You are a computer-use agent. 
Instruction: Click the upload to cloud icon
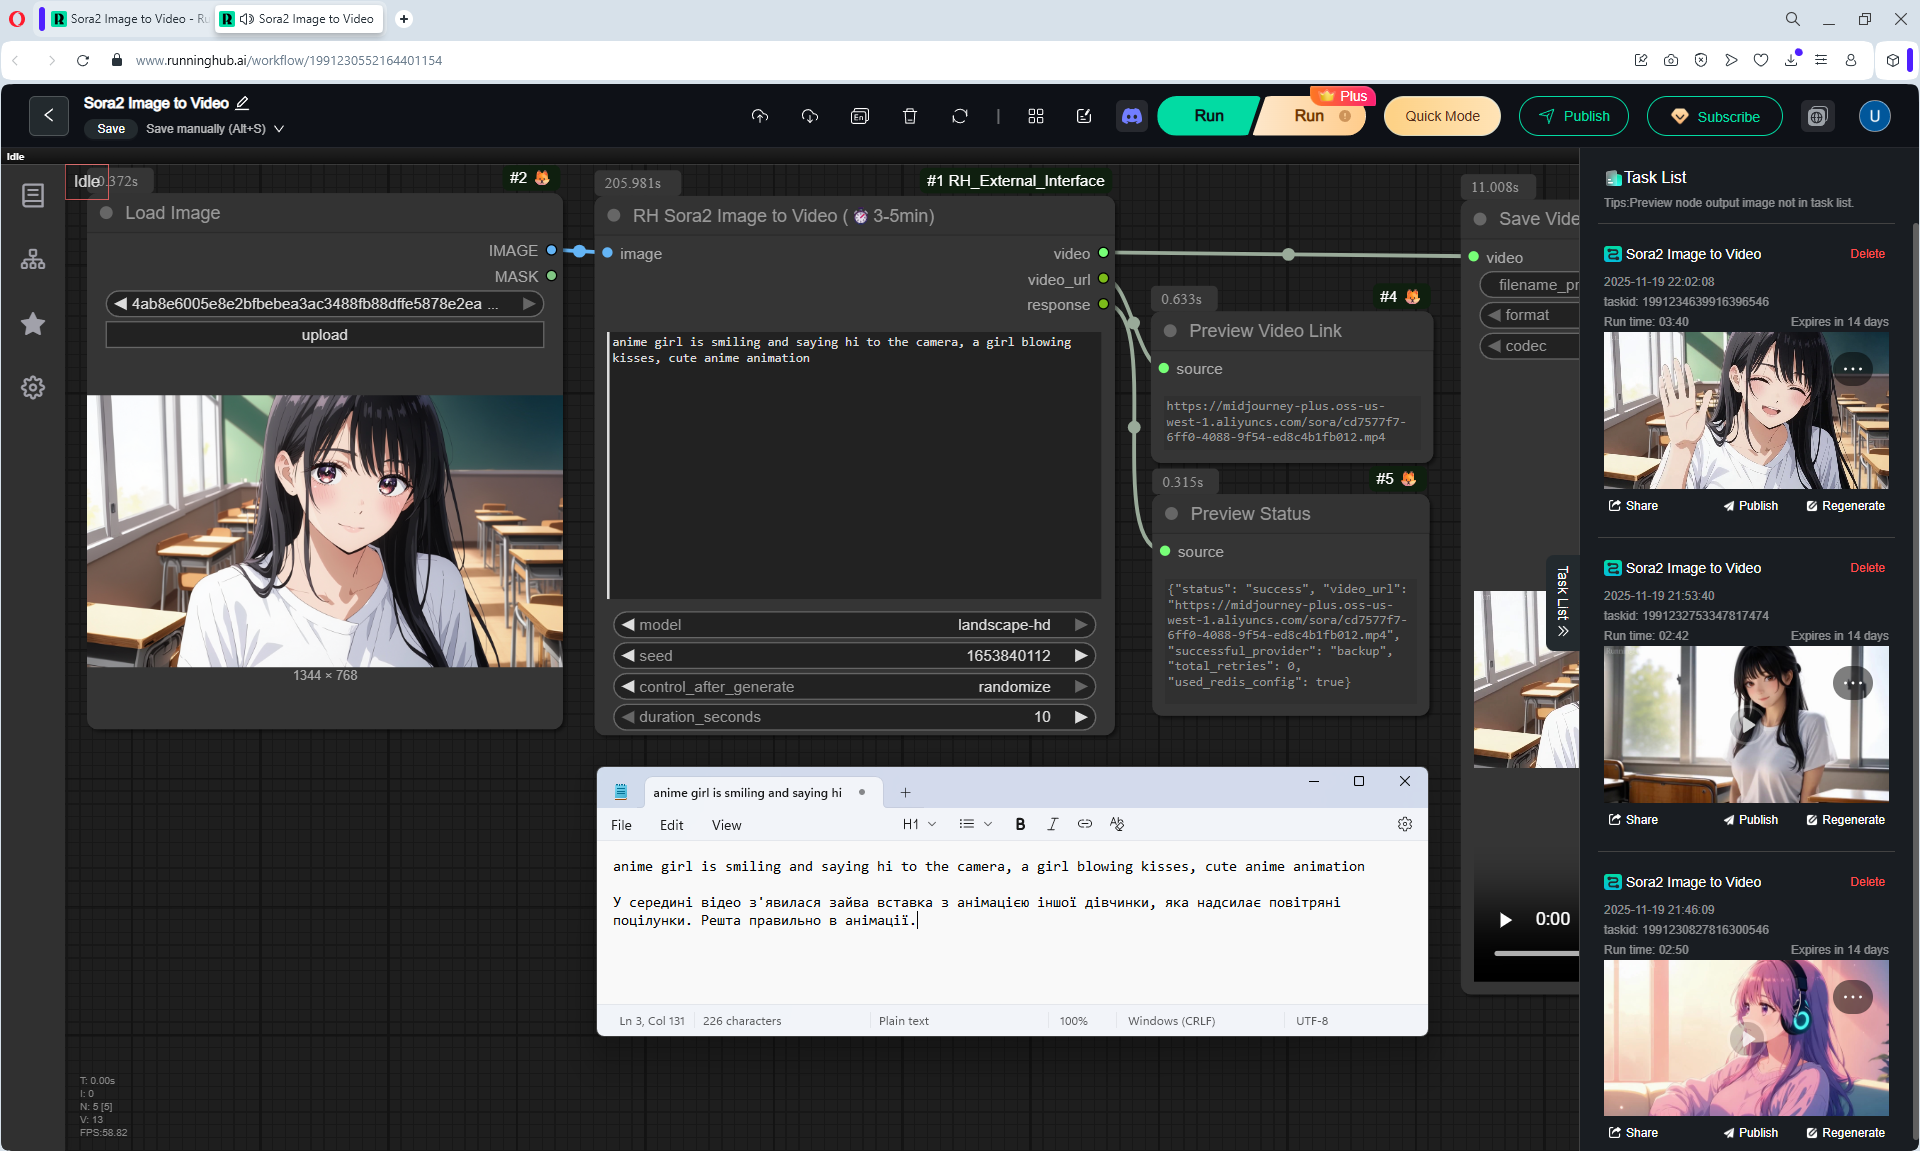(x=760, y=116)
